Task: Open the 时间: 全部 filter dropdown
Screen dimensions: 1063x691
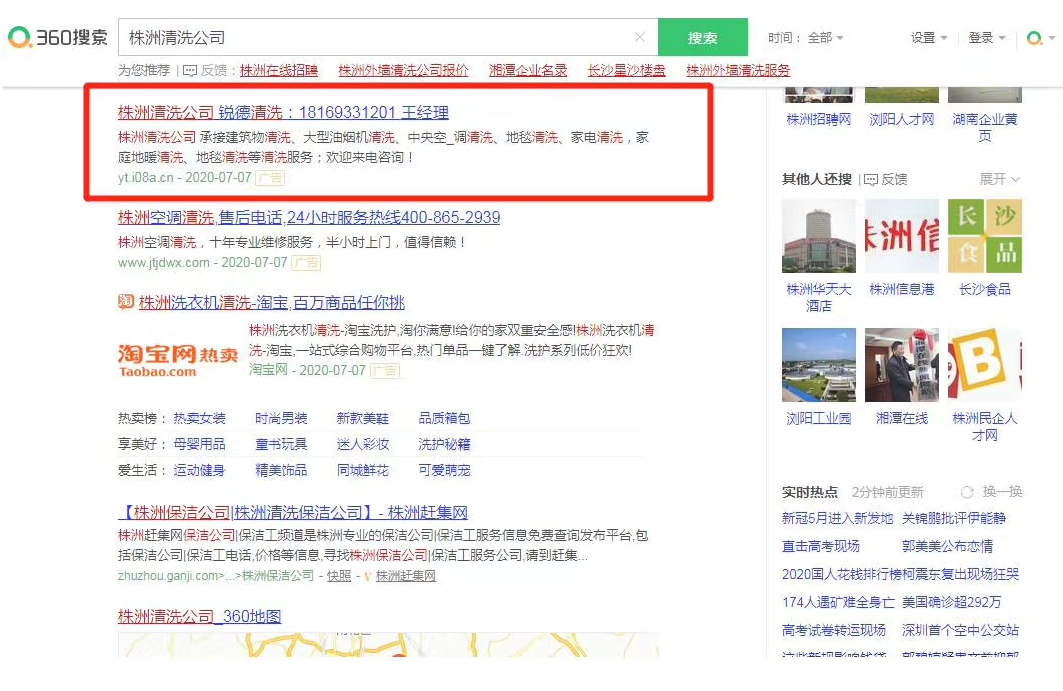Action: (805, 38)
